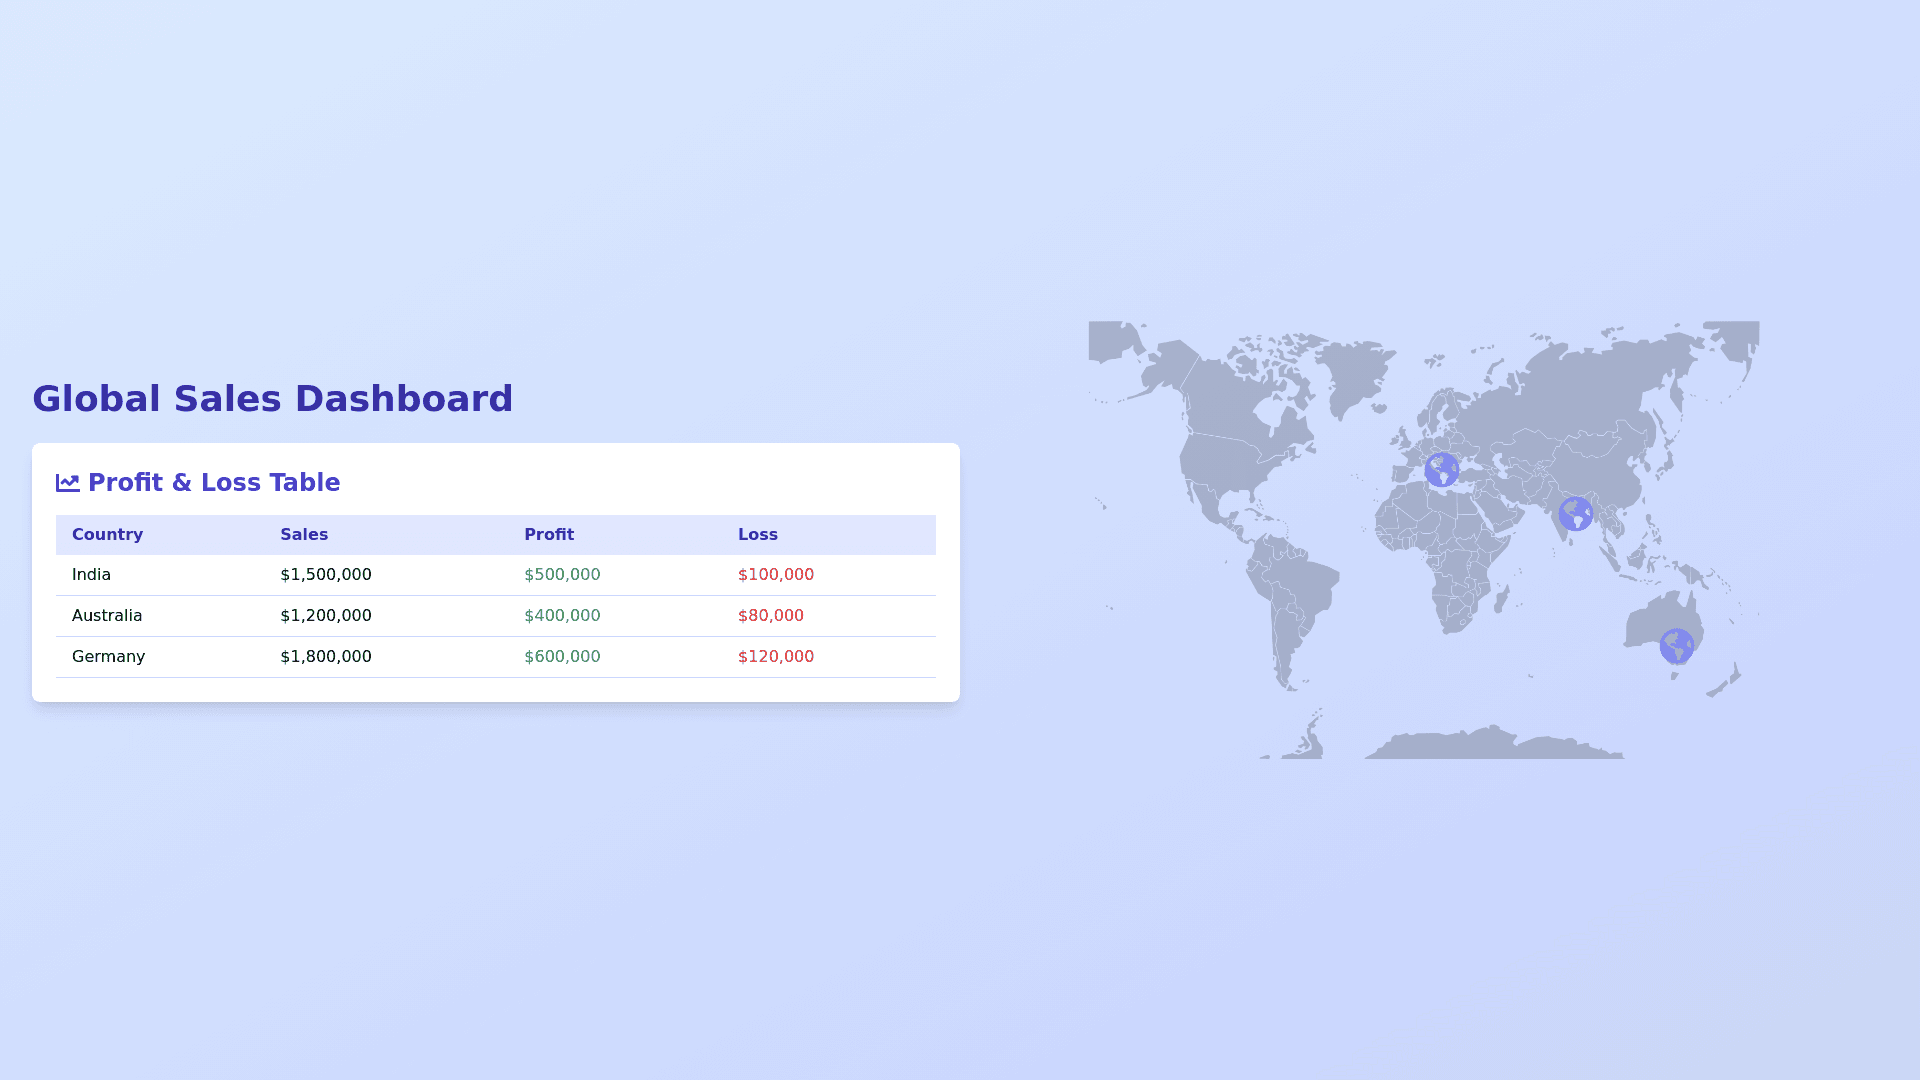Click Germany's $1,800,000 sales value
The height and width of the screenshot is (1080, 1920).
coord(325,657)
